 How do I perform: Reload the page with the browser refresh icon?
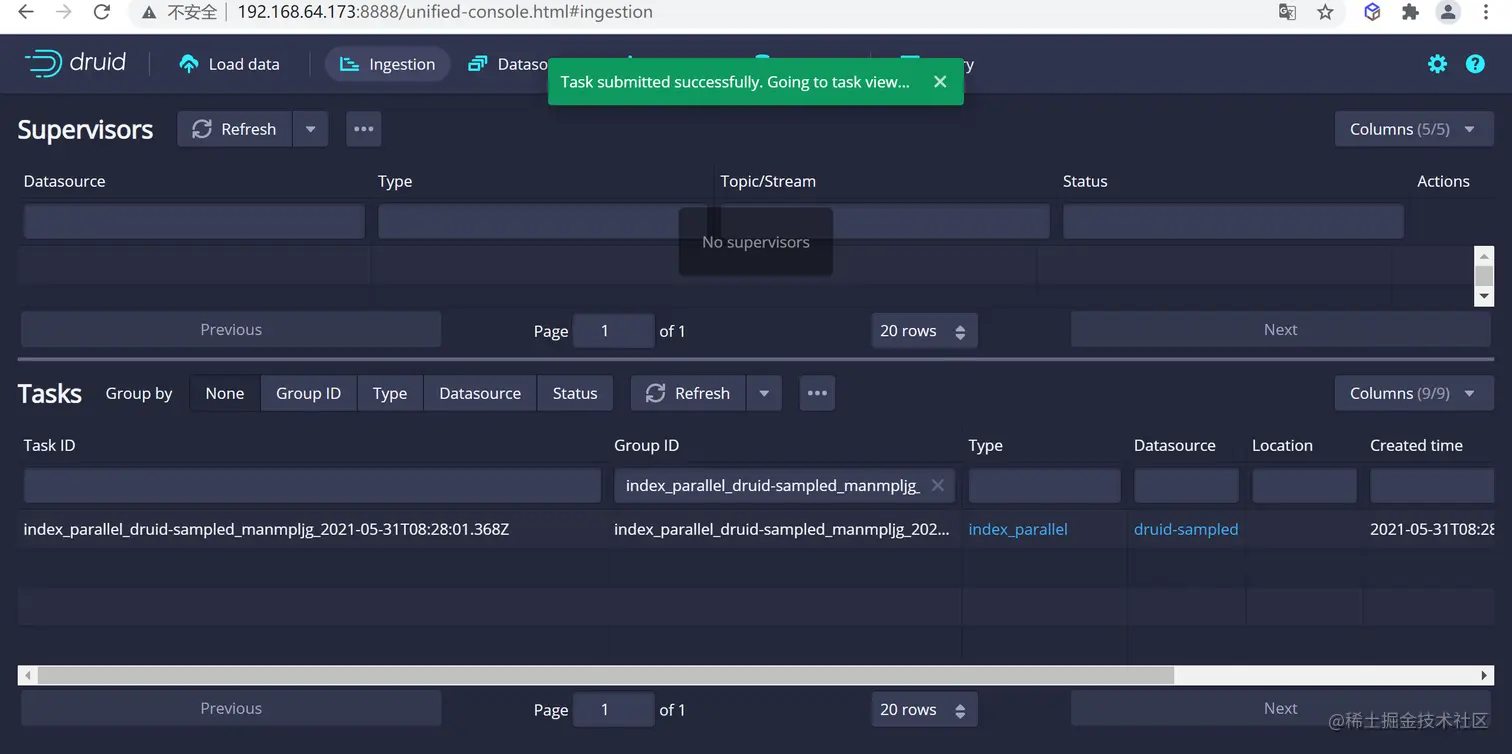[102, 12]
